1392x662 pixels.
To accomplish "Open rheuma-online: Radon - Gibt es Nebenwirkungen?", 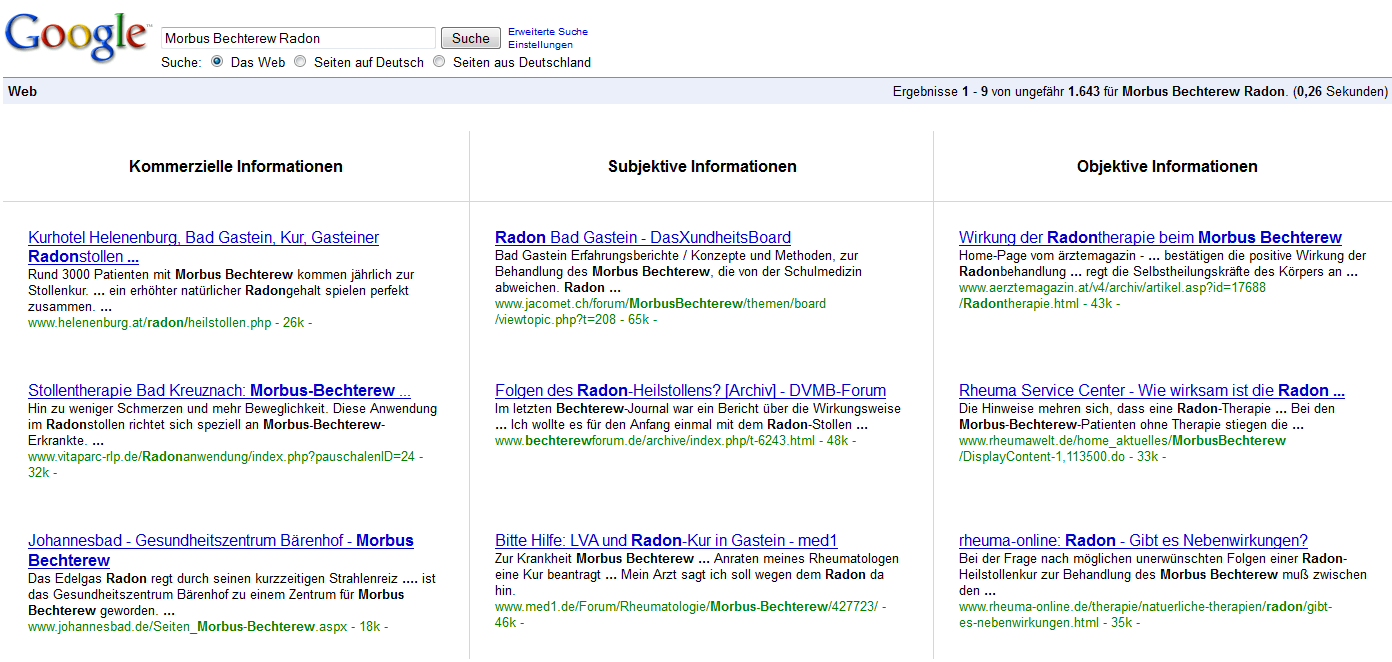I will (x=1133, y=540).
